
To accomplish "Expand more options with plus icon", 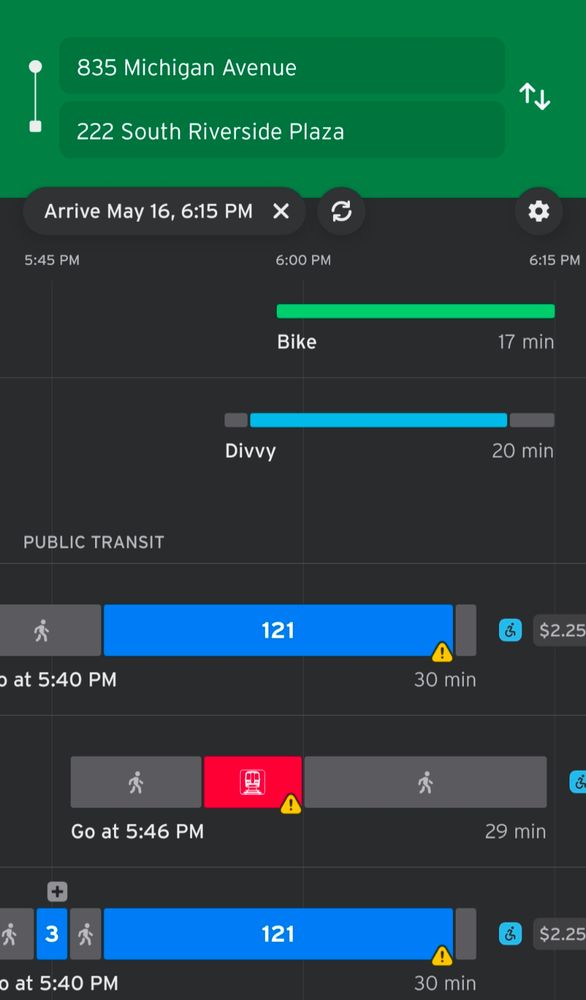I will pyautogui.click(x=57, y=892).
